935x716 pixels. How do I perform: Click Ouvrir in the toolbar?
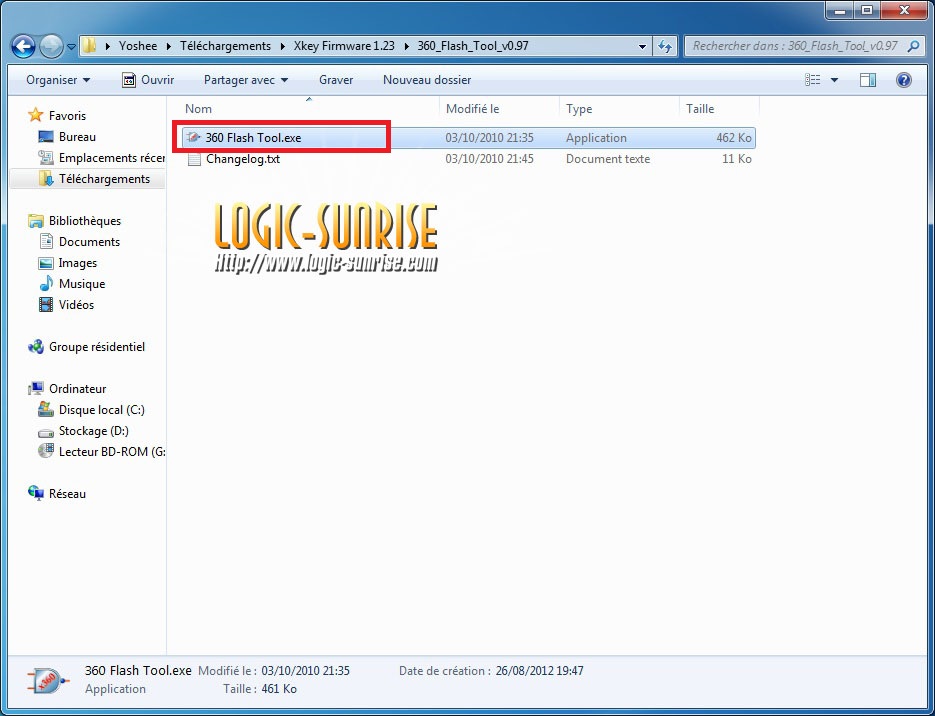[x=148, y=80]
